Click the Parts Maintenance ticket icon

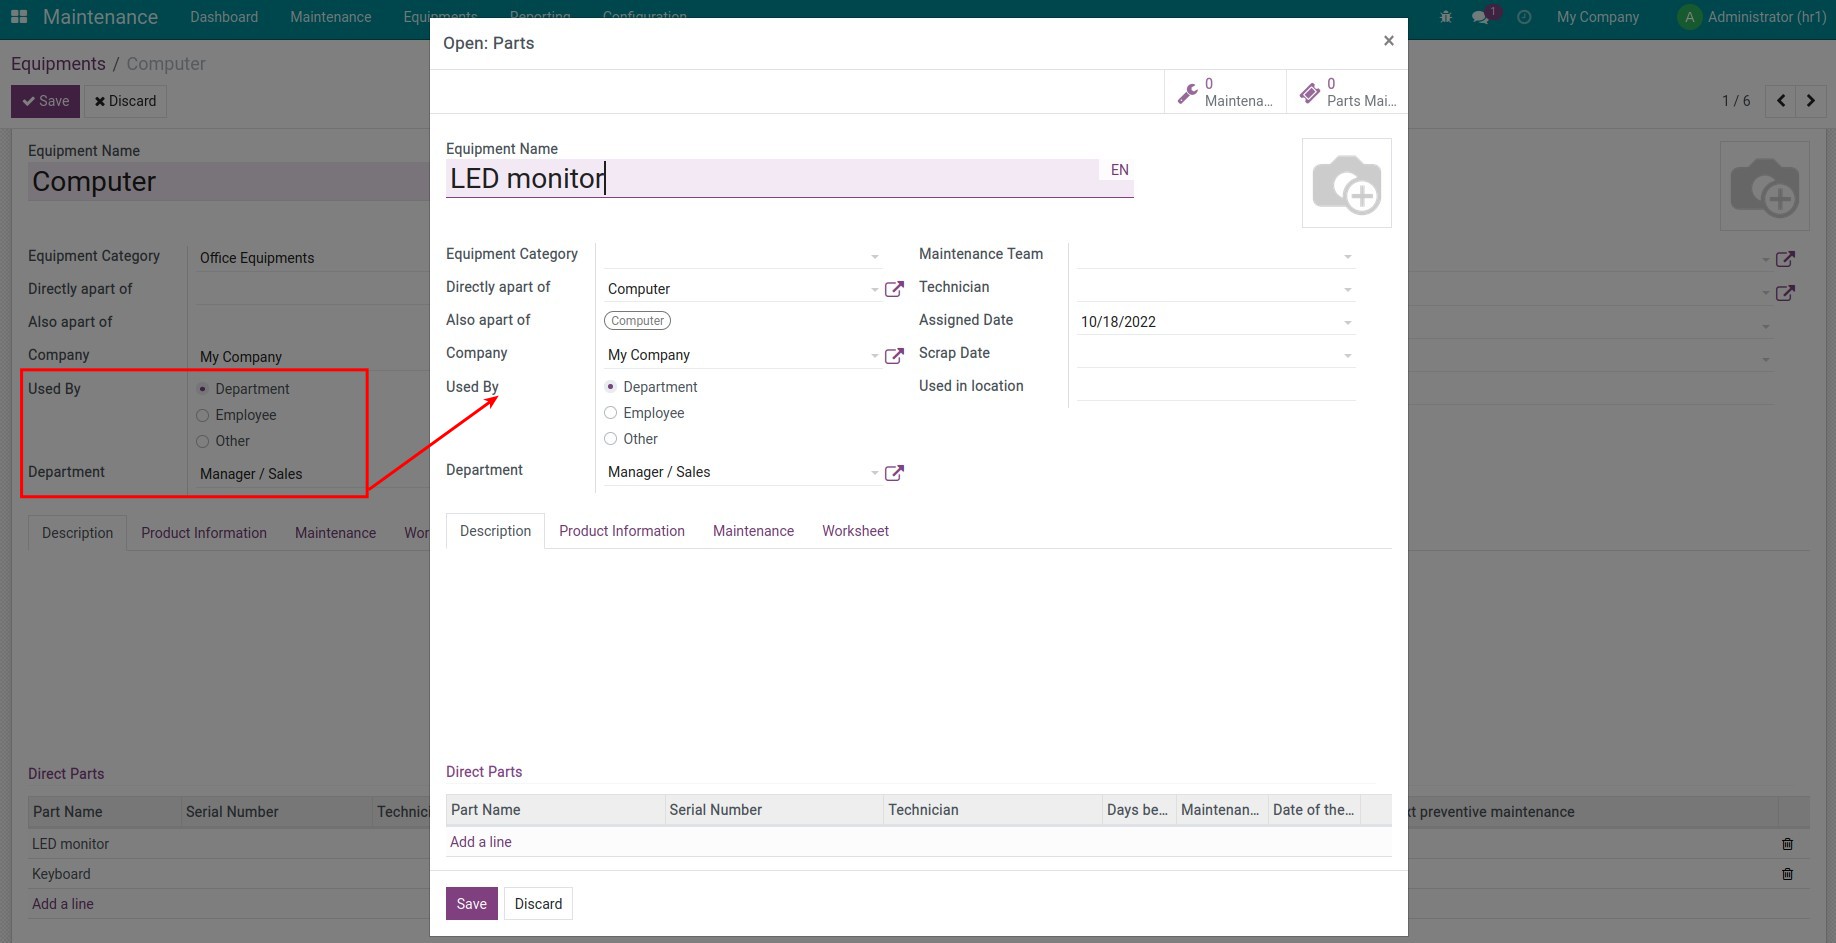pyautogui.click(x=1309, y=93)
